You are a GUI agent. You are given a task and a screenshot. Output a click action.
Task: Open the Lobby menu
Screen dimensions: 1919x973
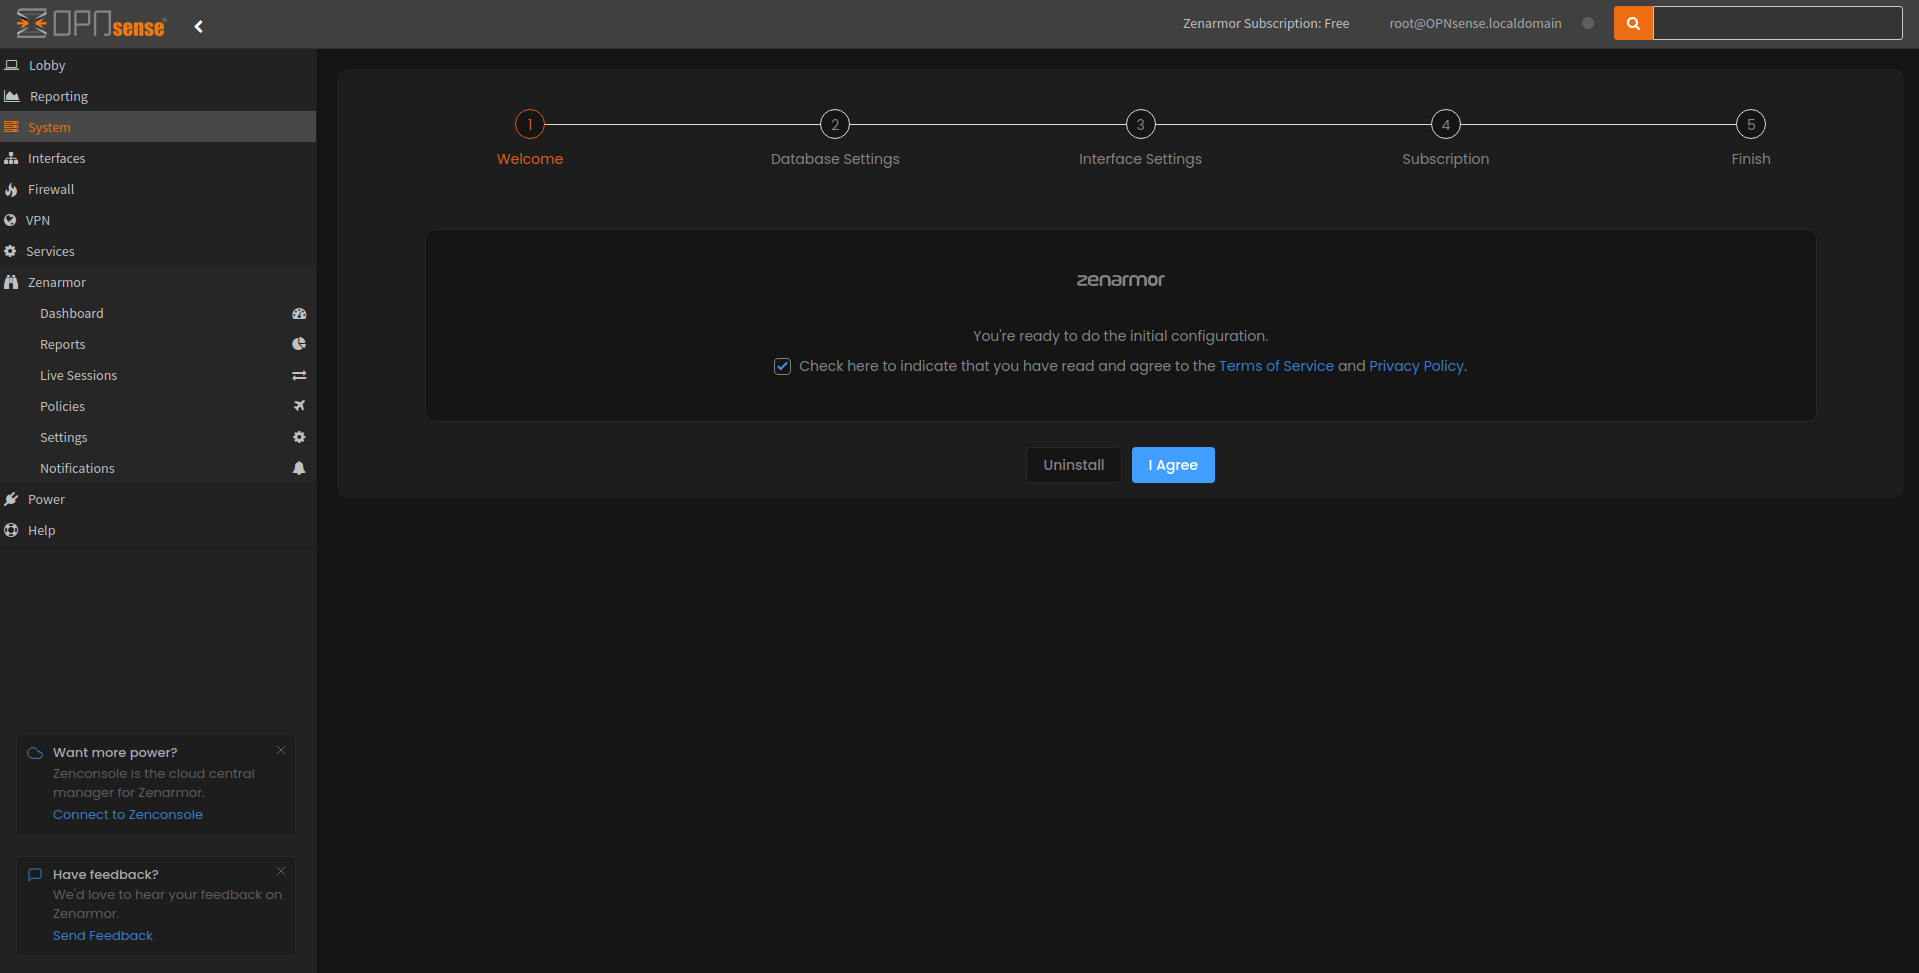pyautogui.click(x=158, y=65)
